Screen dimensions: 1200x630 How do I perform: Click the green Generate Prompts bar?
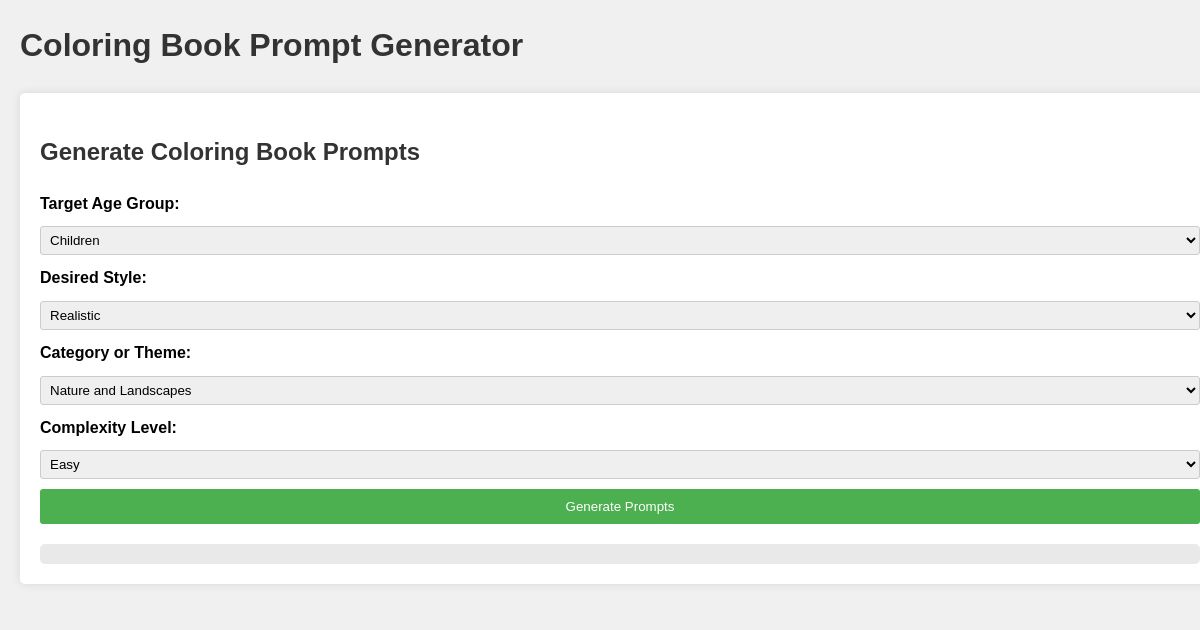point(619,506)
